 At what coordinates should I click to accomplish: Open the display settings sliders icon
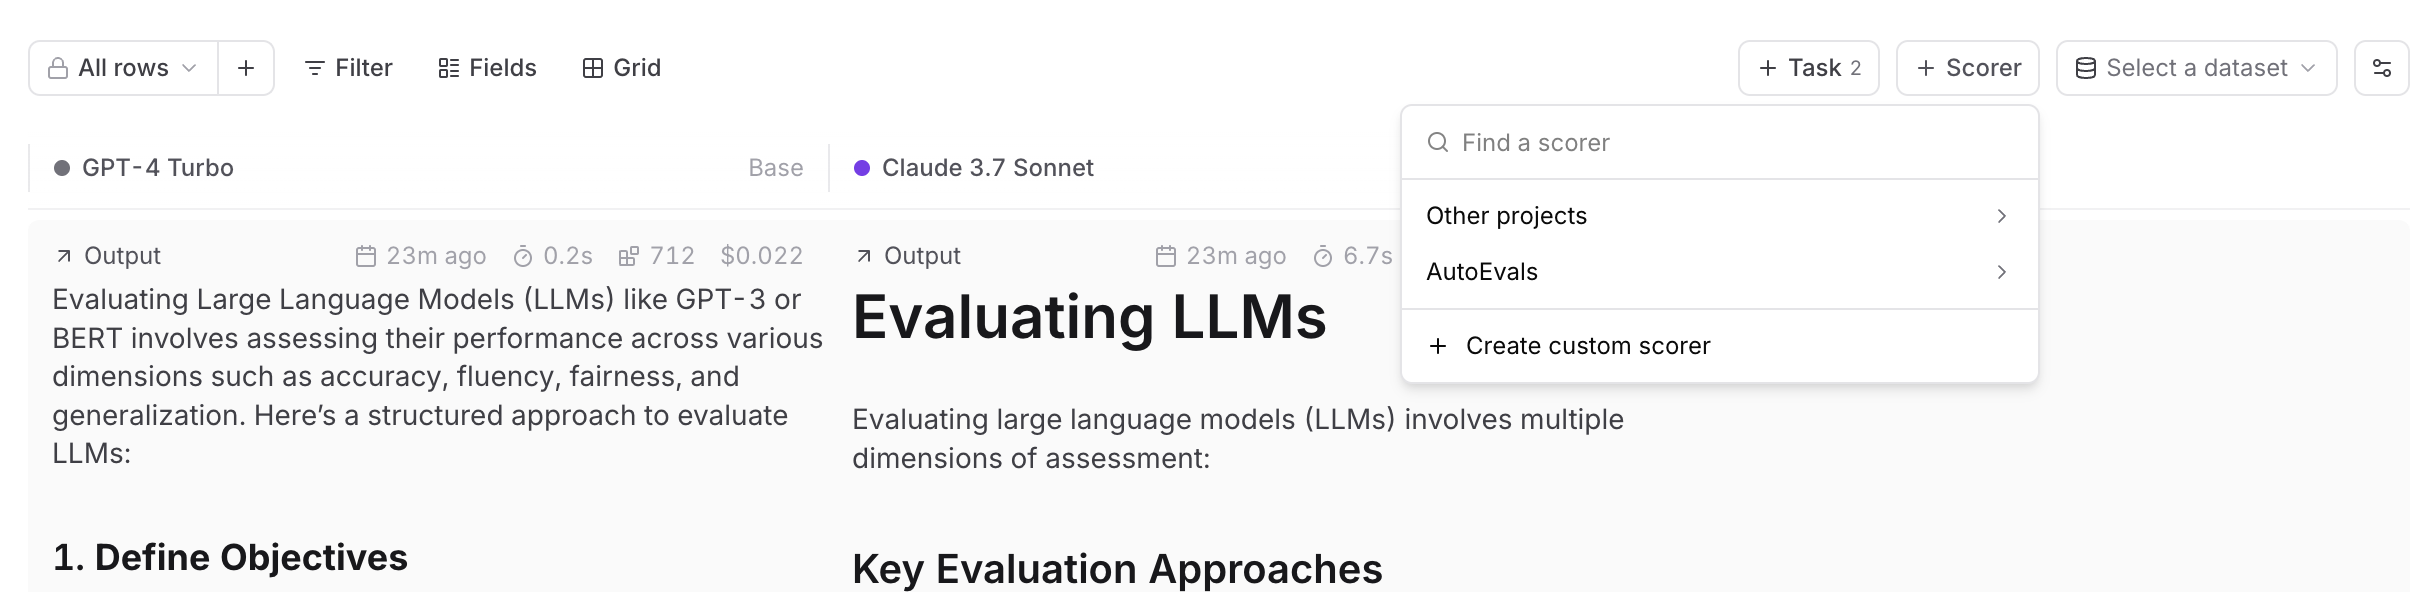tap(2382, 68)
